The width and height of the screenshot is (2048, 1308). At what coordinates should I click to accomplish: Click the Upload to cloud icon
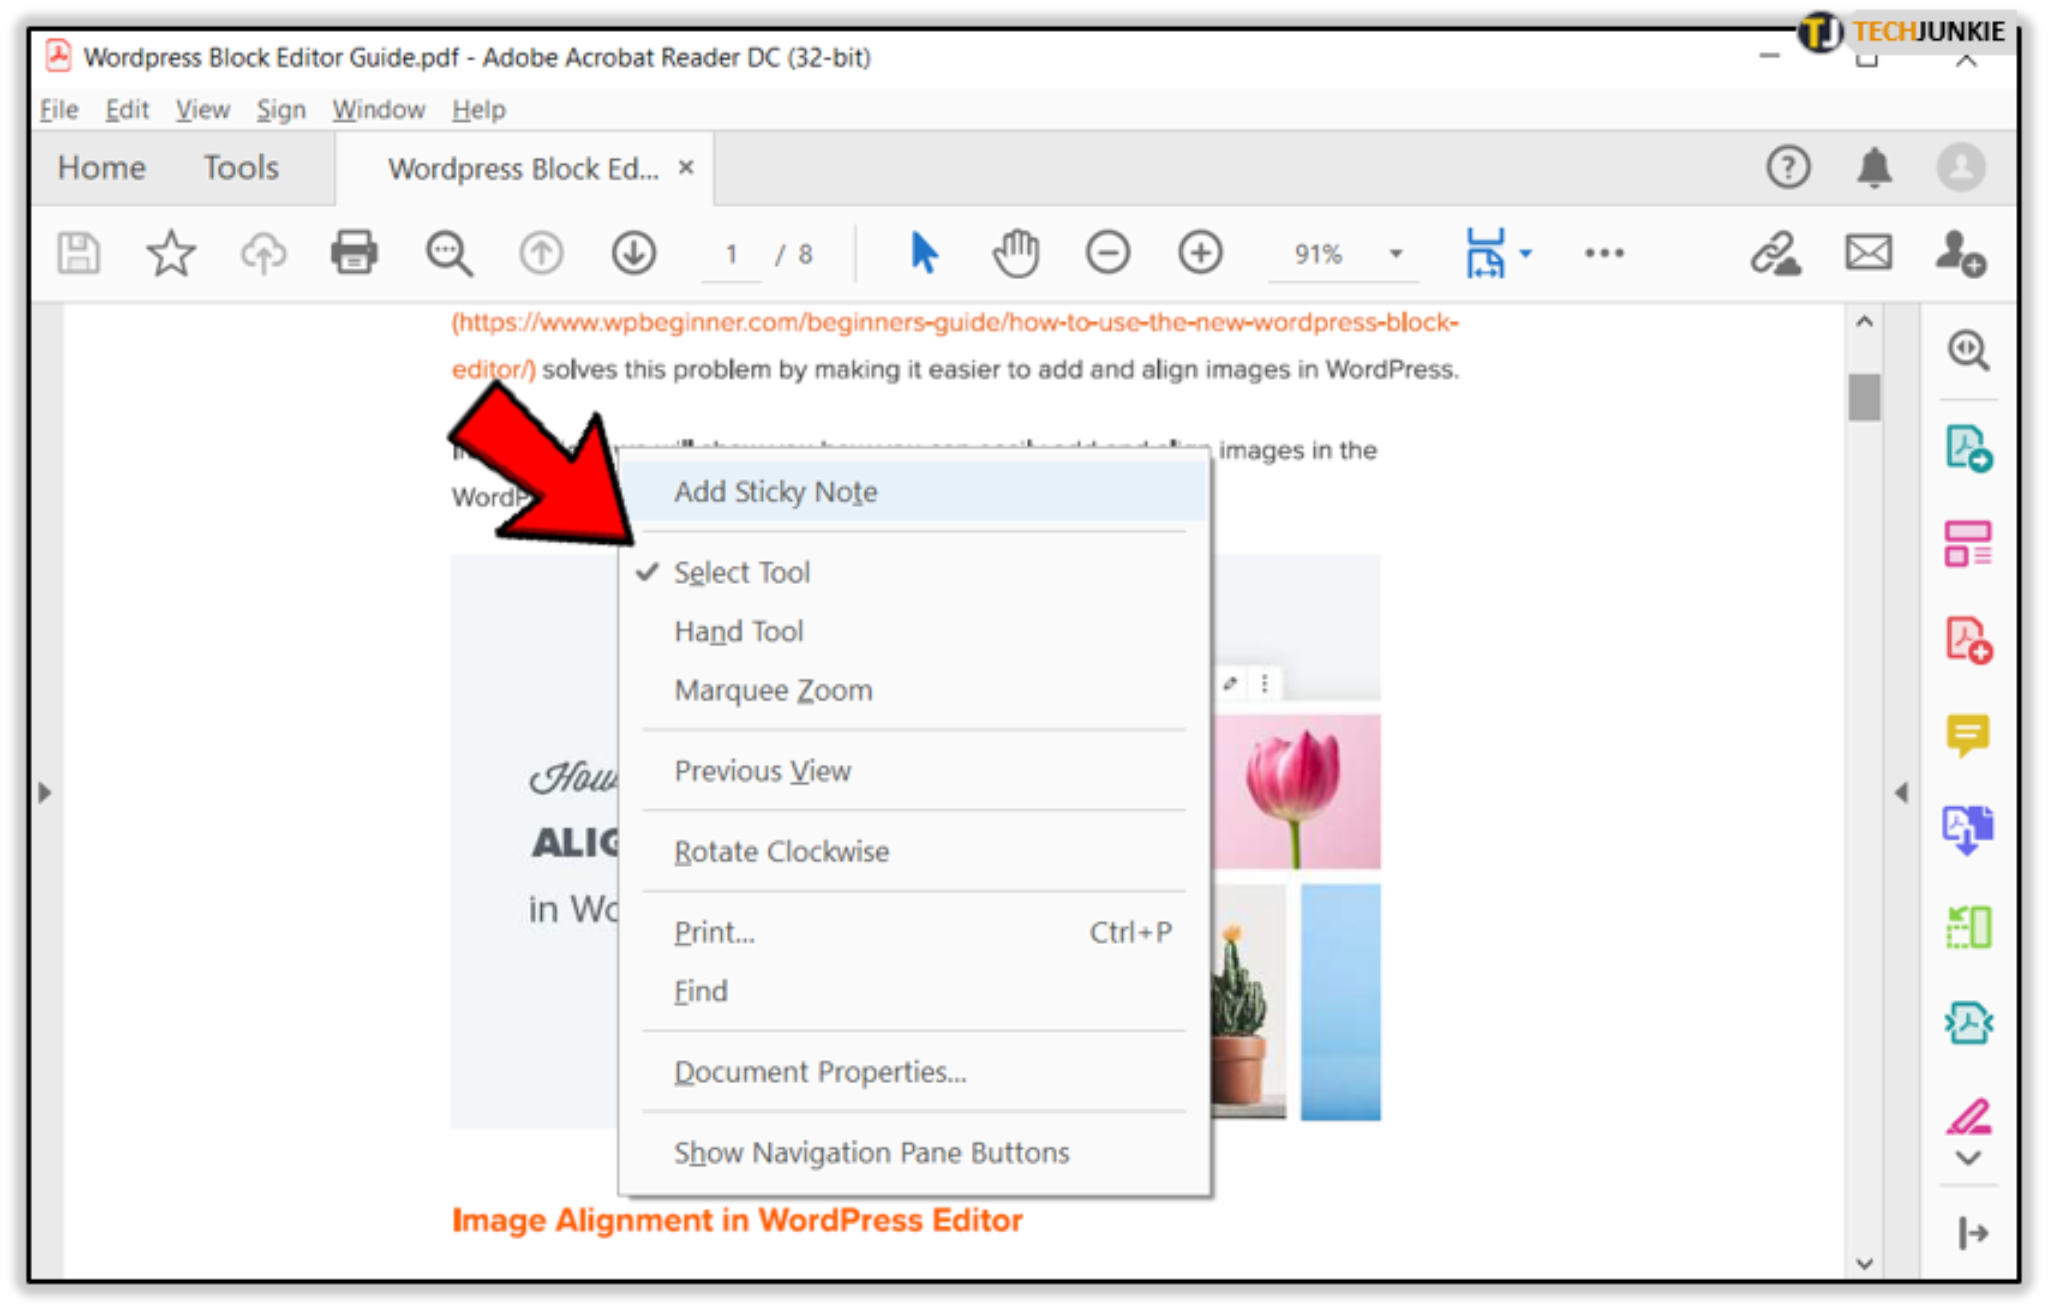point(262,253)
